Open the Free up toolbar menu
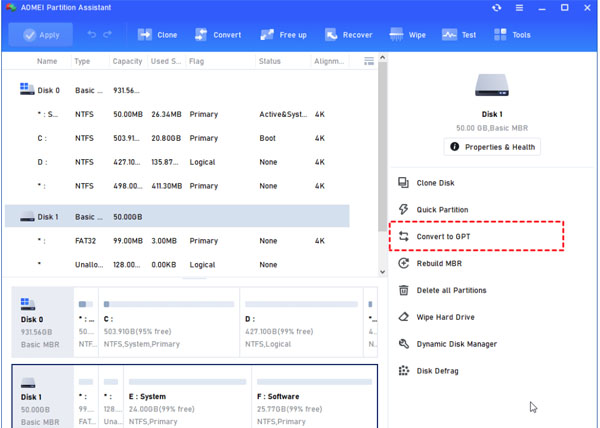The width and height of the screenshot is (600, 428). pos(284,35)
